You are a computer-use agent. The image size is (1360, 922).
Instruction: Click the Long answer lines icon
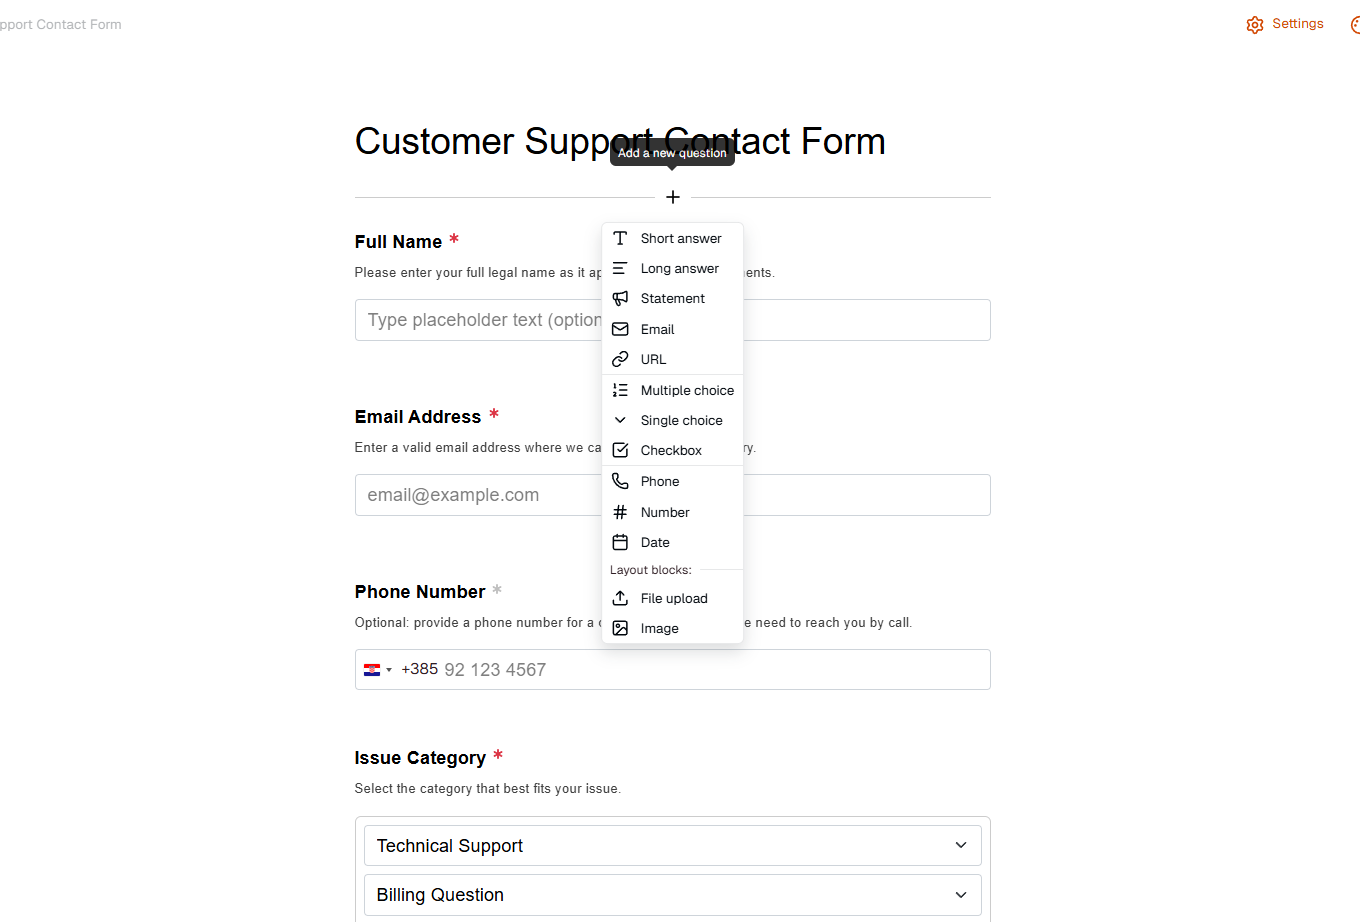620,268
